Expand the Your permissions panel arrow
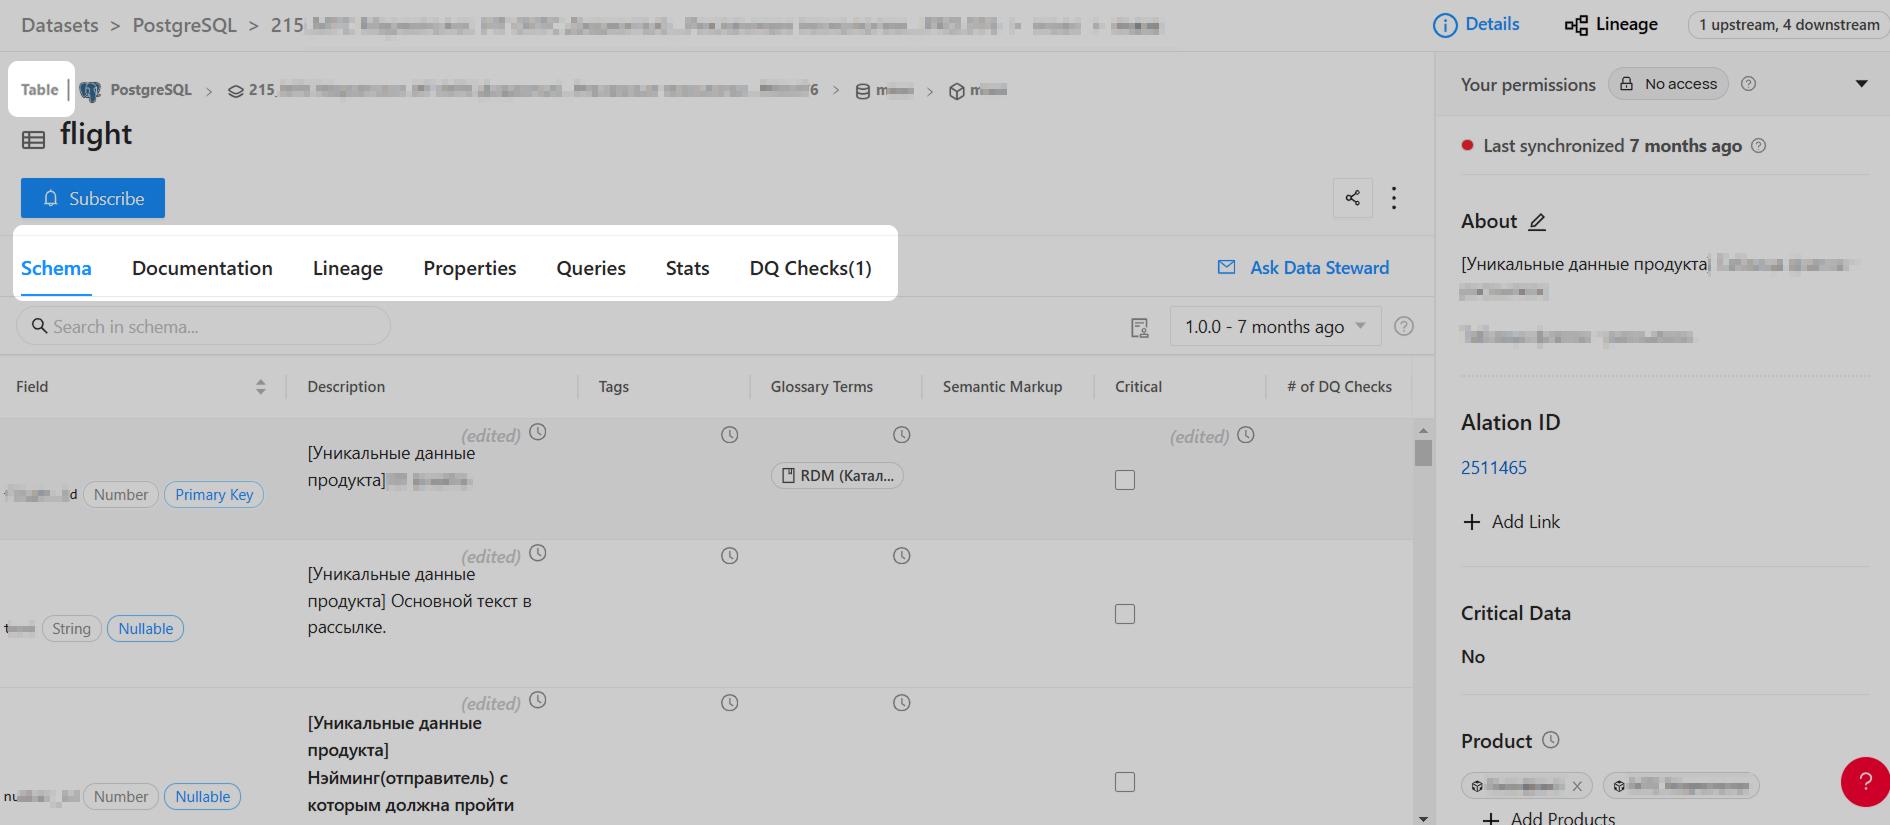This screenshot has height=825, width=1890. [x=1861, y=84]
